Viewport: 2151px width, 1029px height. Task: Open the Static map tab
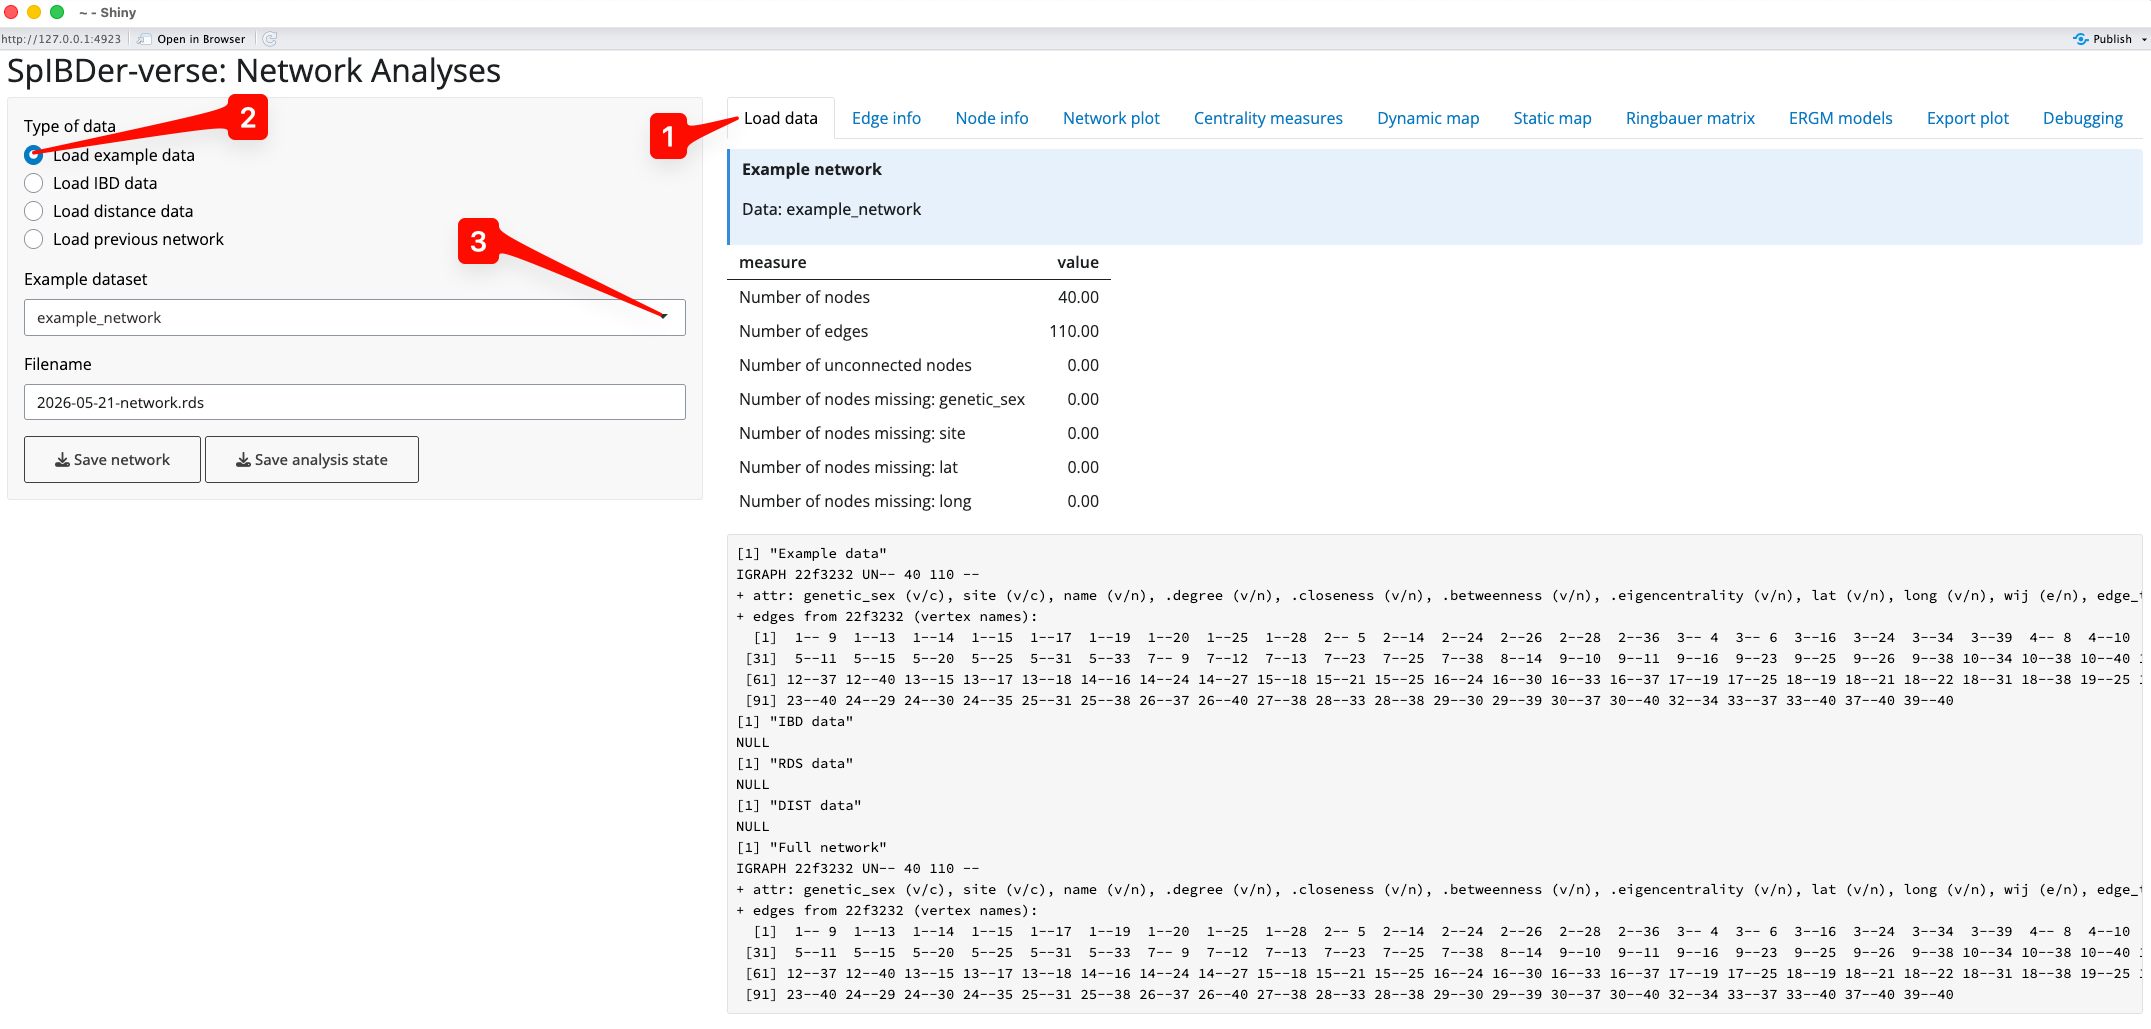(x=1552, y=118)
